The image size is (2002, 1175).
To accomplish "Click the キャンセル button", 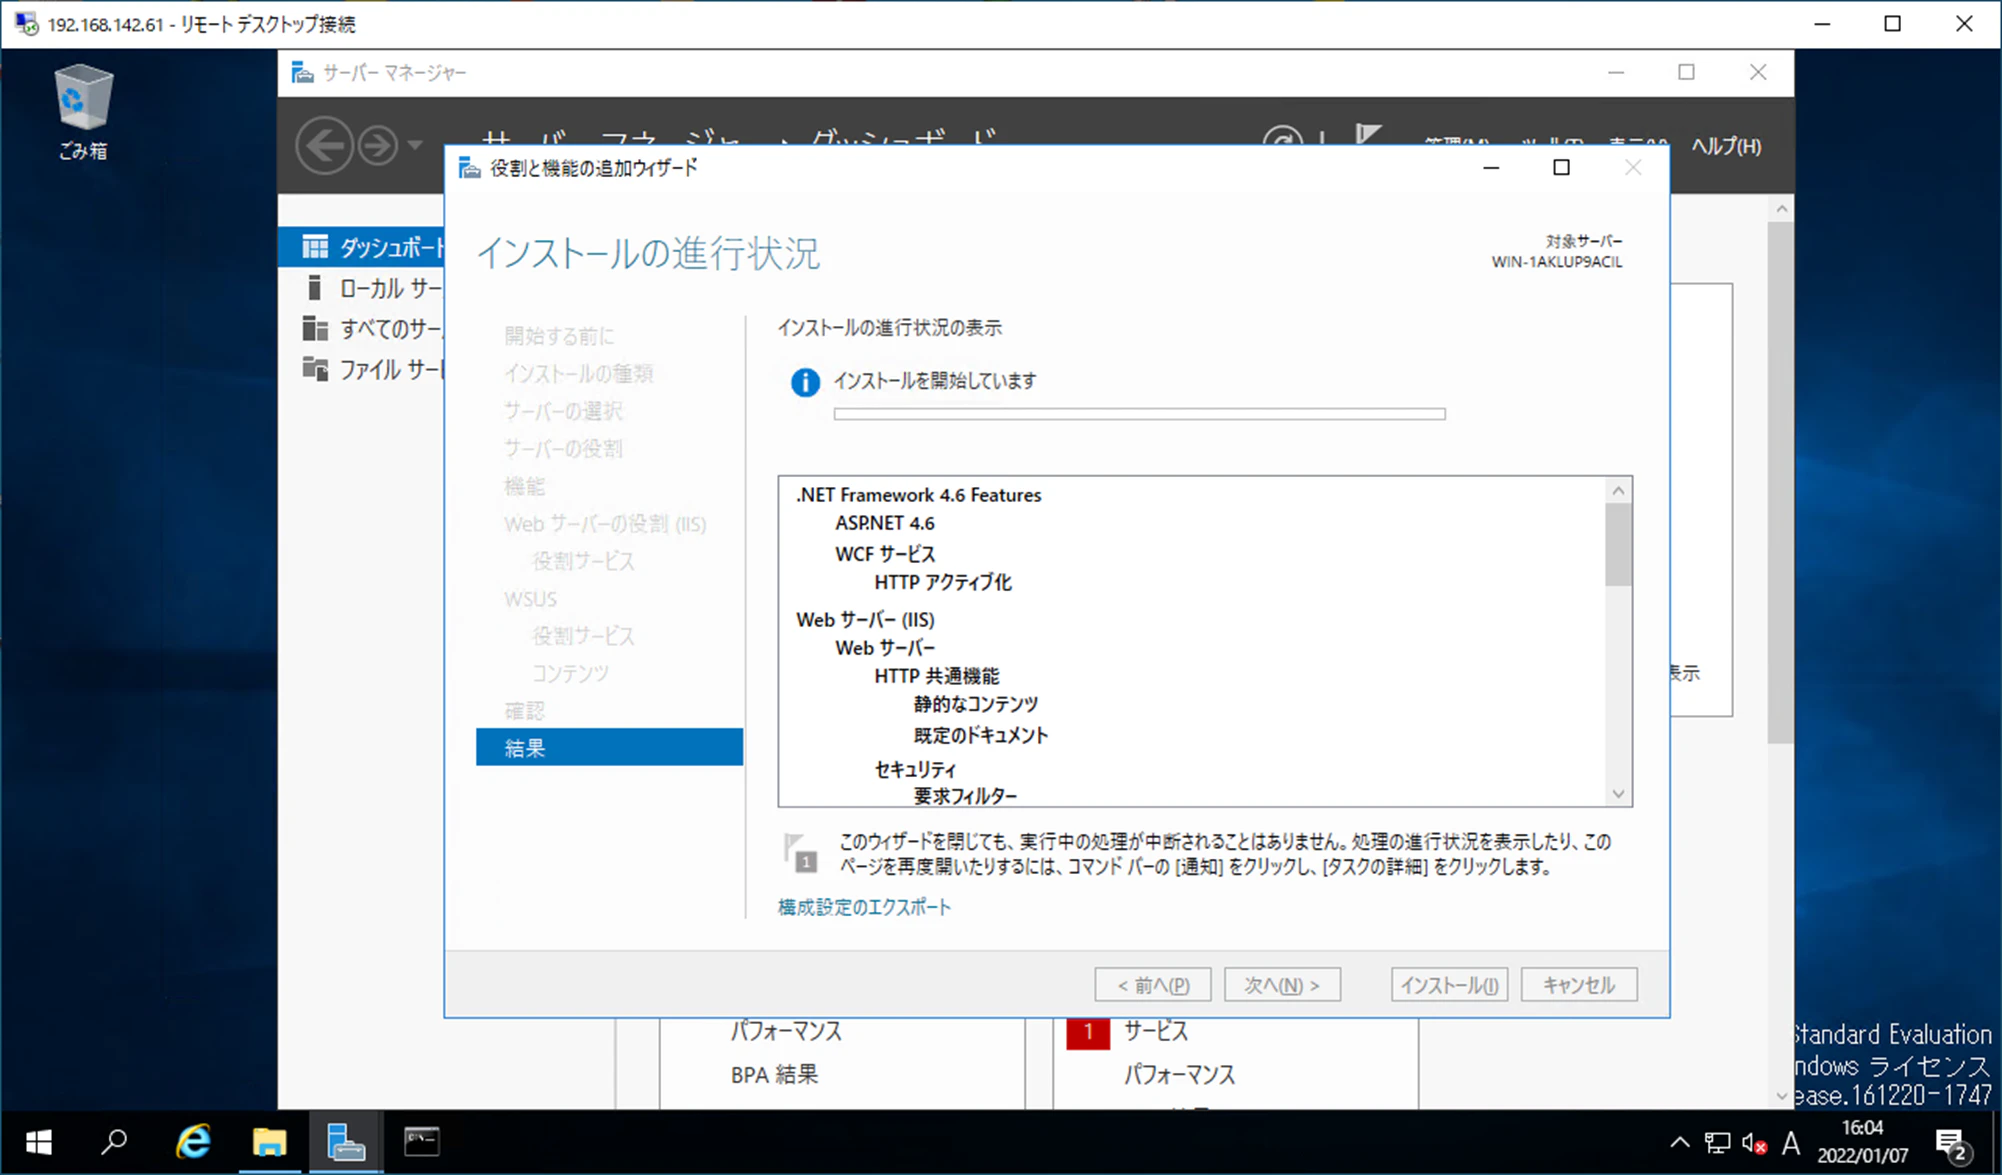I will tap(1579, 985).
